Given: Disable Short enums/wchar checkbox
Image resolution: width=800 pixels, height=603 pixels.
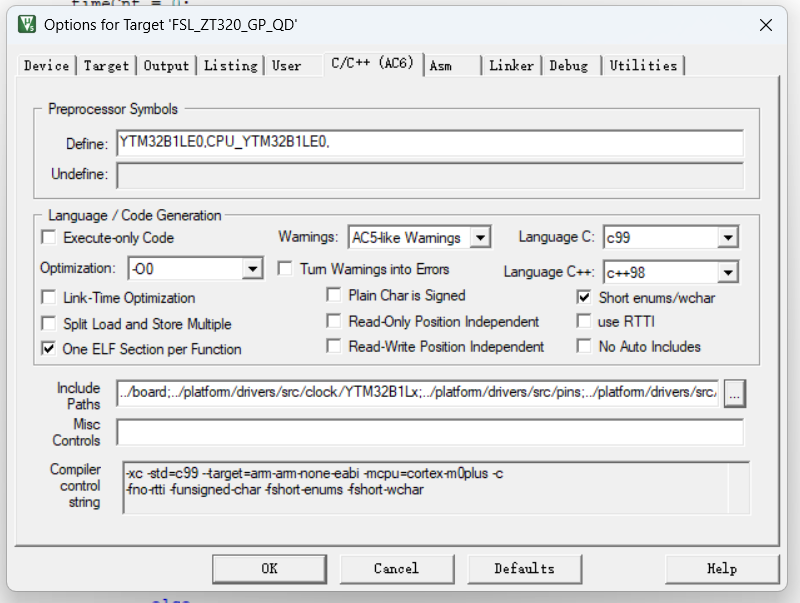Looking at the screenshot, I should coord(584,297).
